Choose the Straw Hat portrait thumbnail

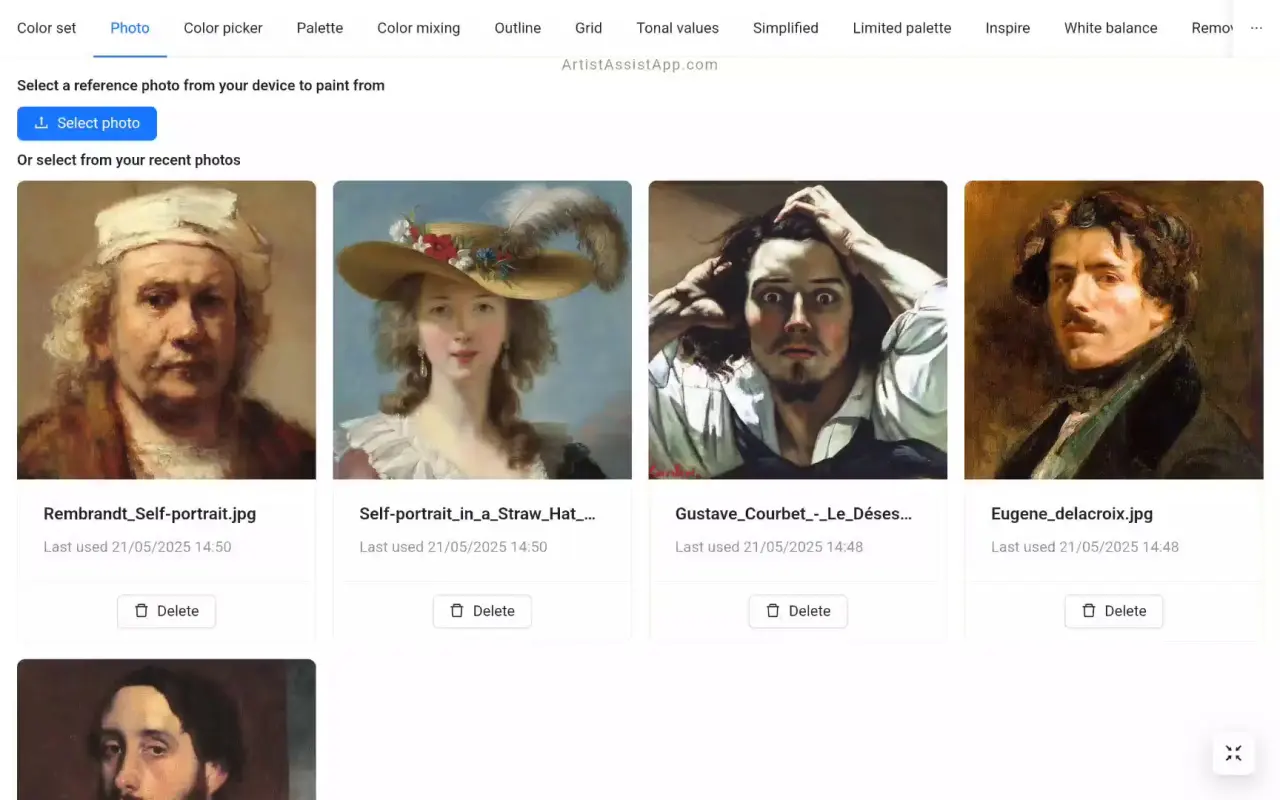482,330
